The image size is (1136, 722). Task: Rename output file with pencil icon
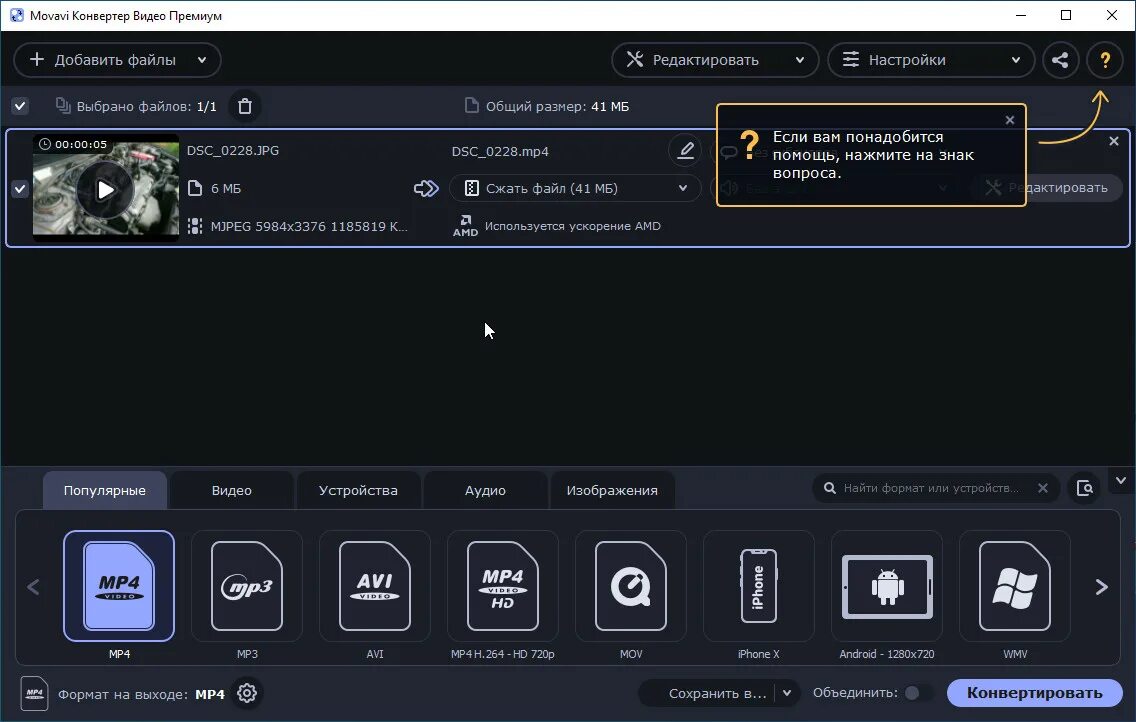point(685,151)
